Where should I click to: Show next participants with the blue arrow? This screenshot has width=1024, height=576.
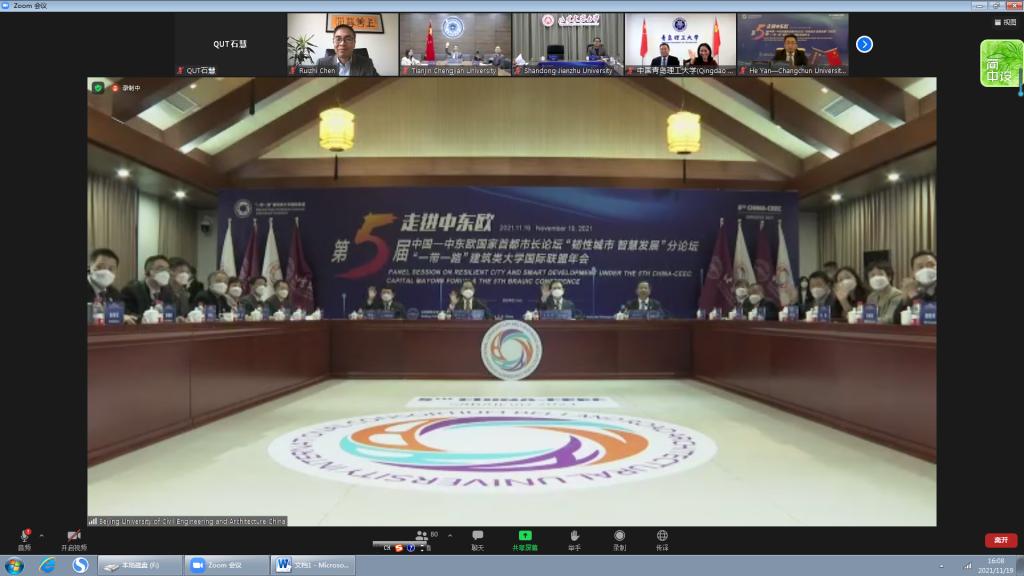865,44
